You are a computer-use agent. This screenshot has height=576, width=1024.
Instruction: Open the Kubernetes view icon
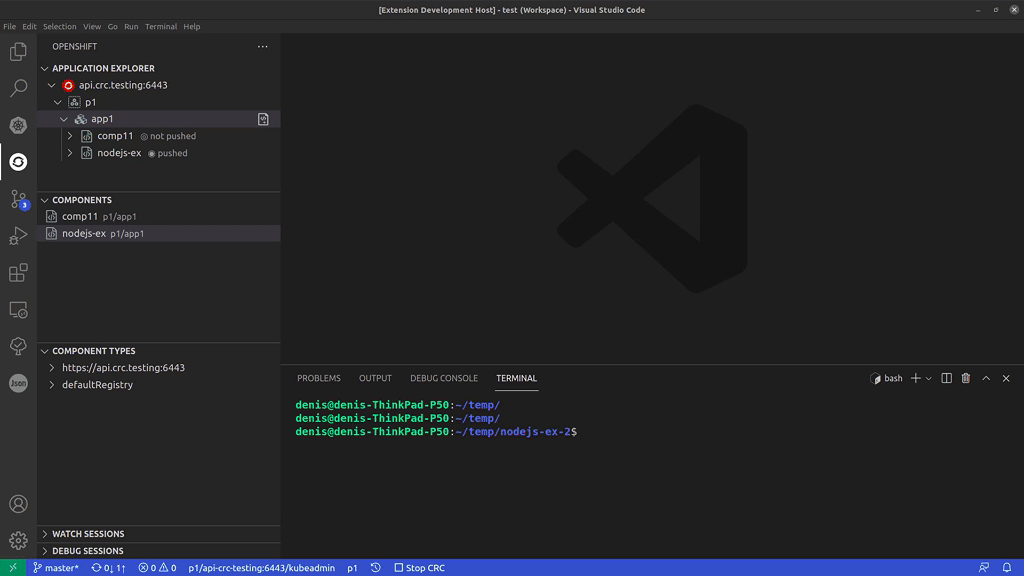click(x=18, y=125)
